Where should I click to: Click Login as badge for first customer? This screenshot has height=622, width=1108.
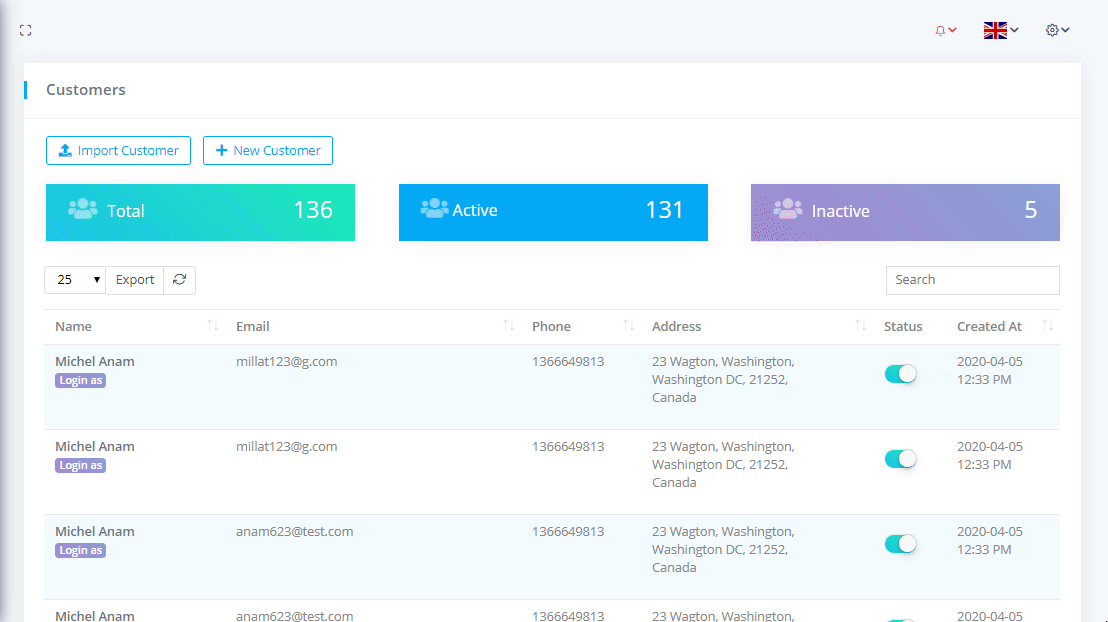pyautogui.click(x=80, y=381)
